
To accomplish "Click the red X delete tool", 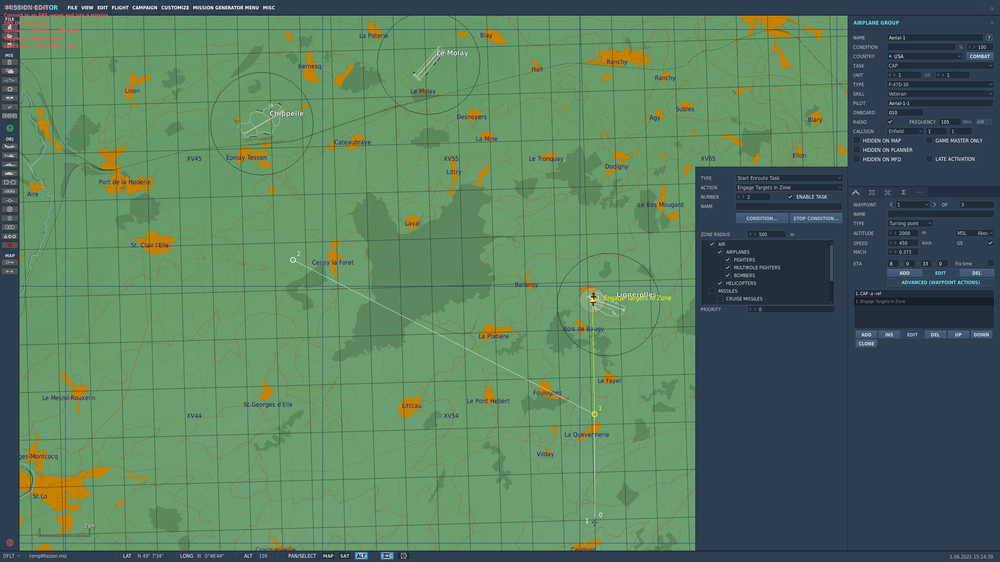I will 10,245.
